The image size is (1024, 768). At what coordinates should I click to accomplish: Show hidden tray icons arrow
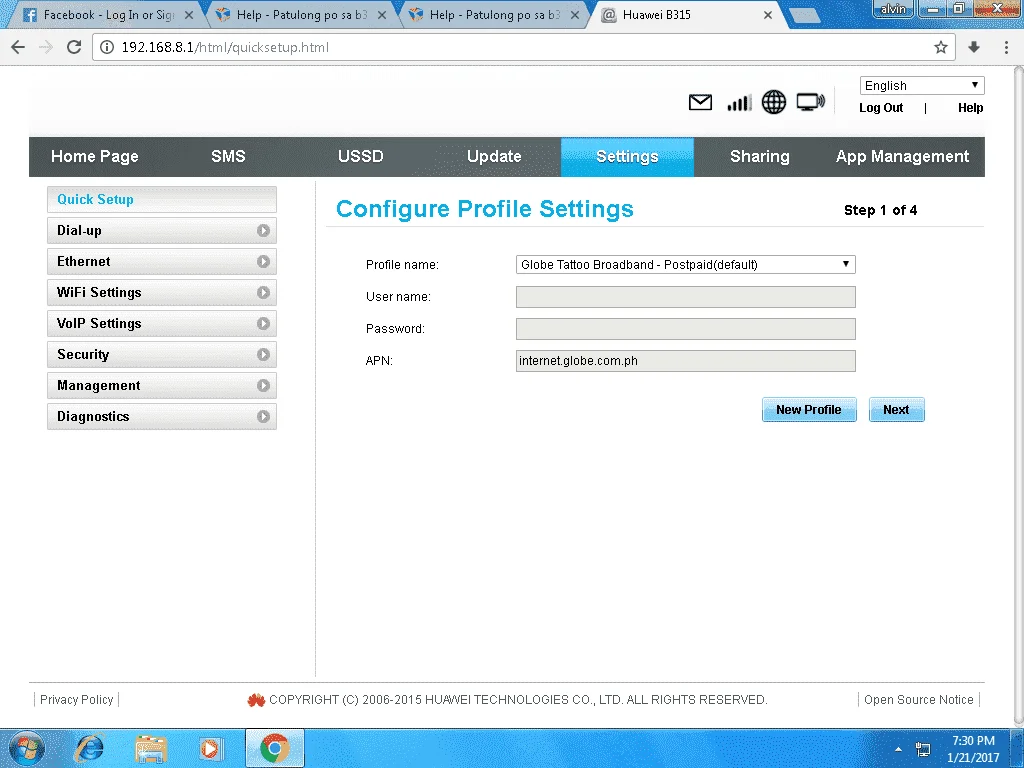tap(898, 749)
